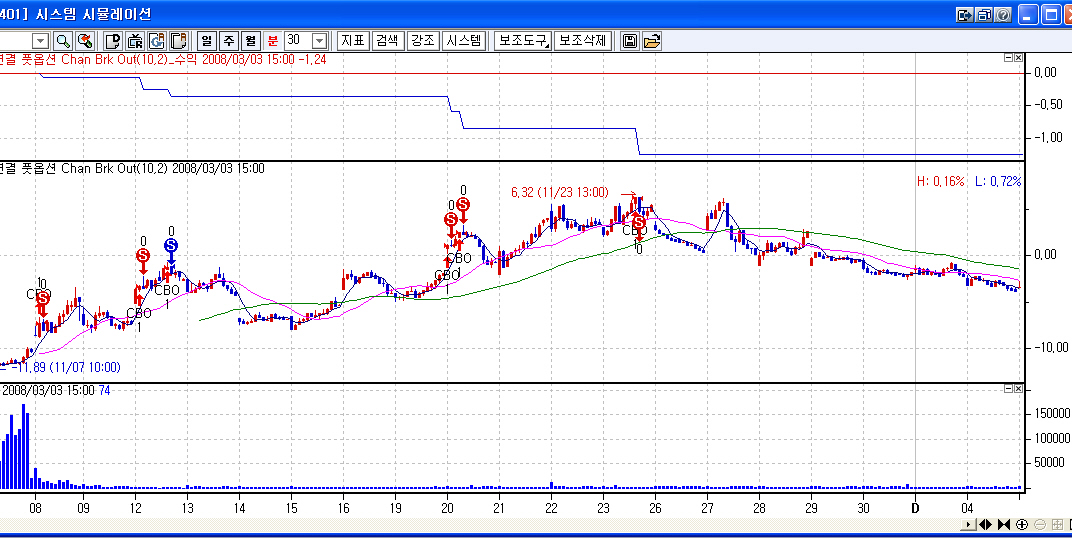The width and height of the screenshot is (1072, 538).
Task: Open the 시스템 menu item
Action: tap(463, 41)
